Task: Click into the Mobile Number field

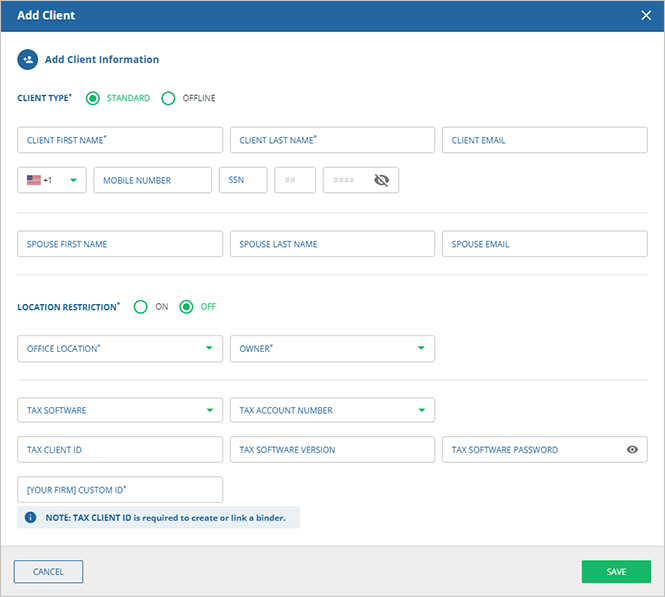Action: [x=152, y=180]
